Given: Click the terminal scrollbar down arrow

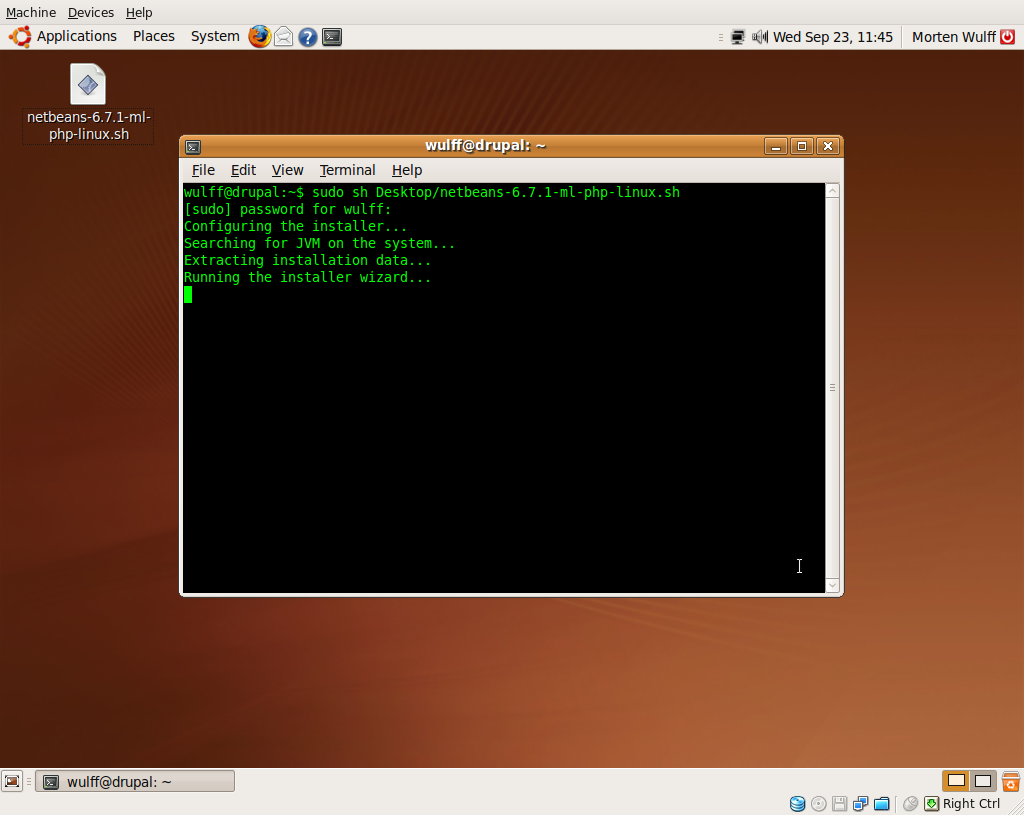Looking at the screenshot, I should 832,585.
